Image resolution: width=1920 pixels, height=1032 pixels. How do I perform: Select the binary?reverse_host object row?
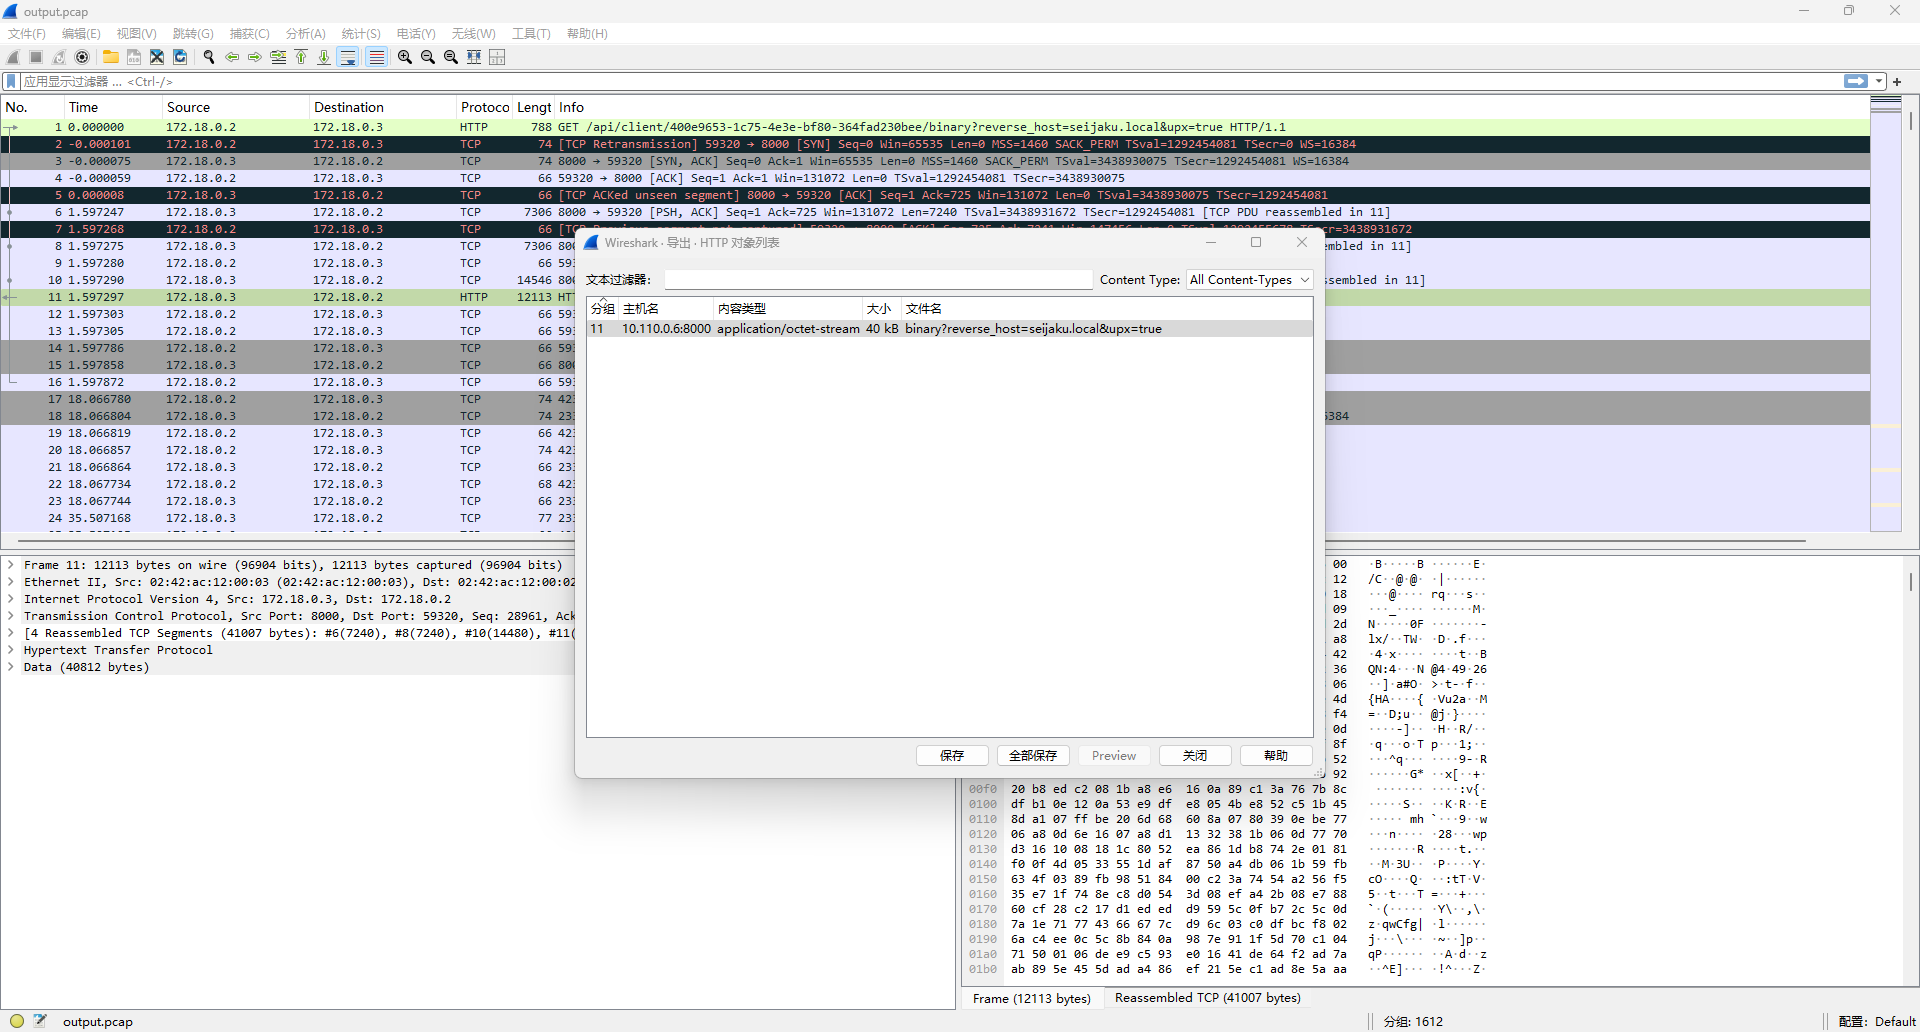950,329
